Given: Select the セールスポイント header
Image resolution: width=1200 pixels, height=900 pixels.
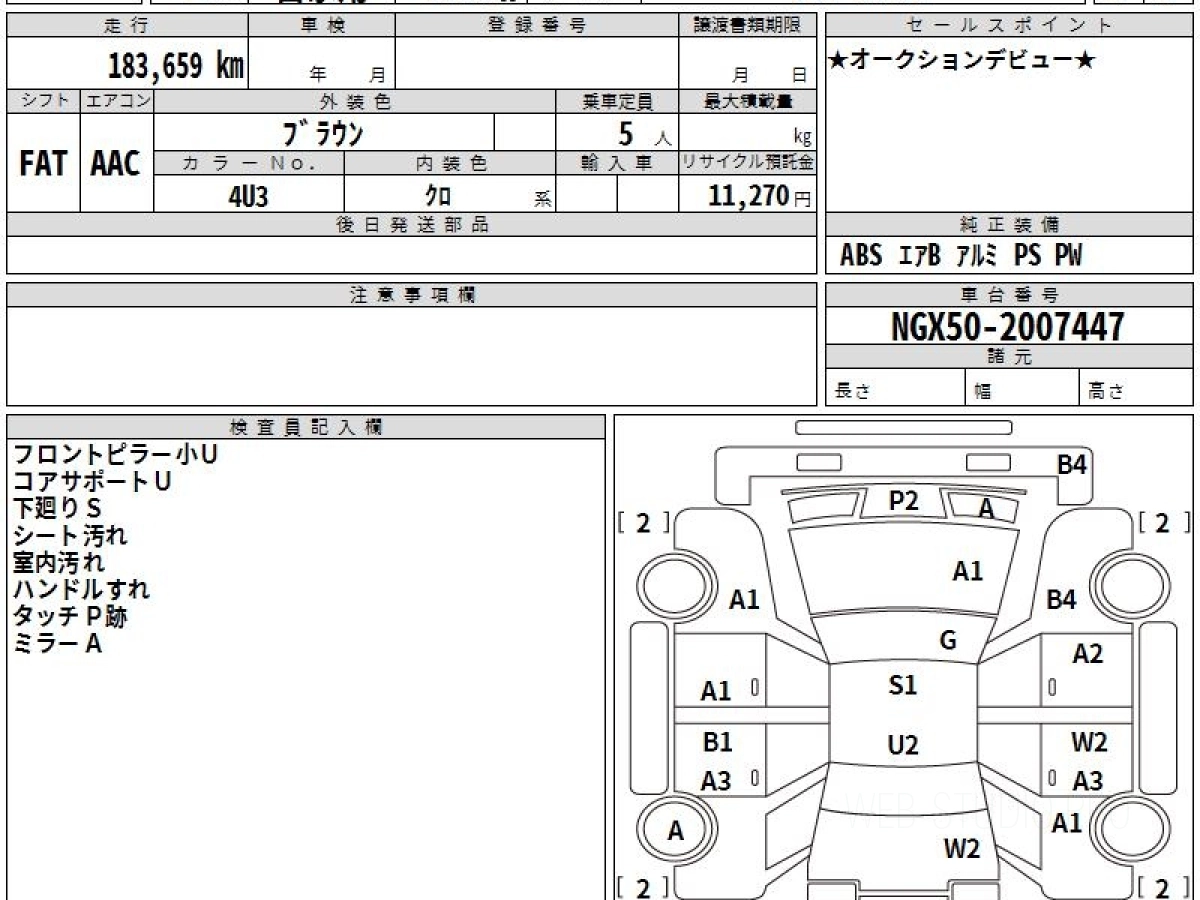Looking at the screenshot, I should pyautogui.click(x=1009, y=26).
